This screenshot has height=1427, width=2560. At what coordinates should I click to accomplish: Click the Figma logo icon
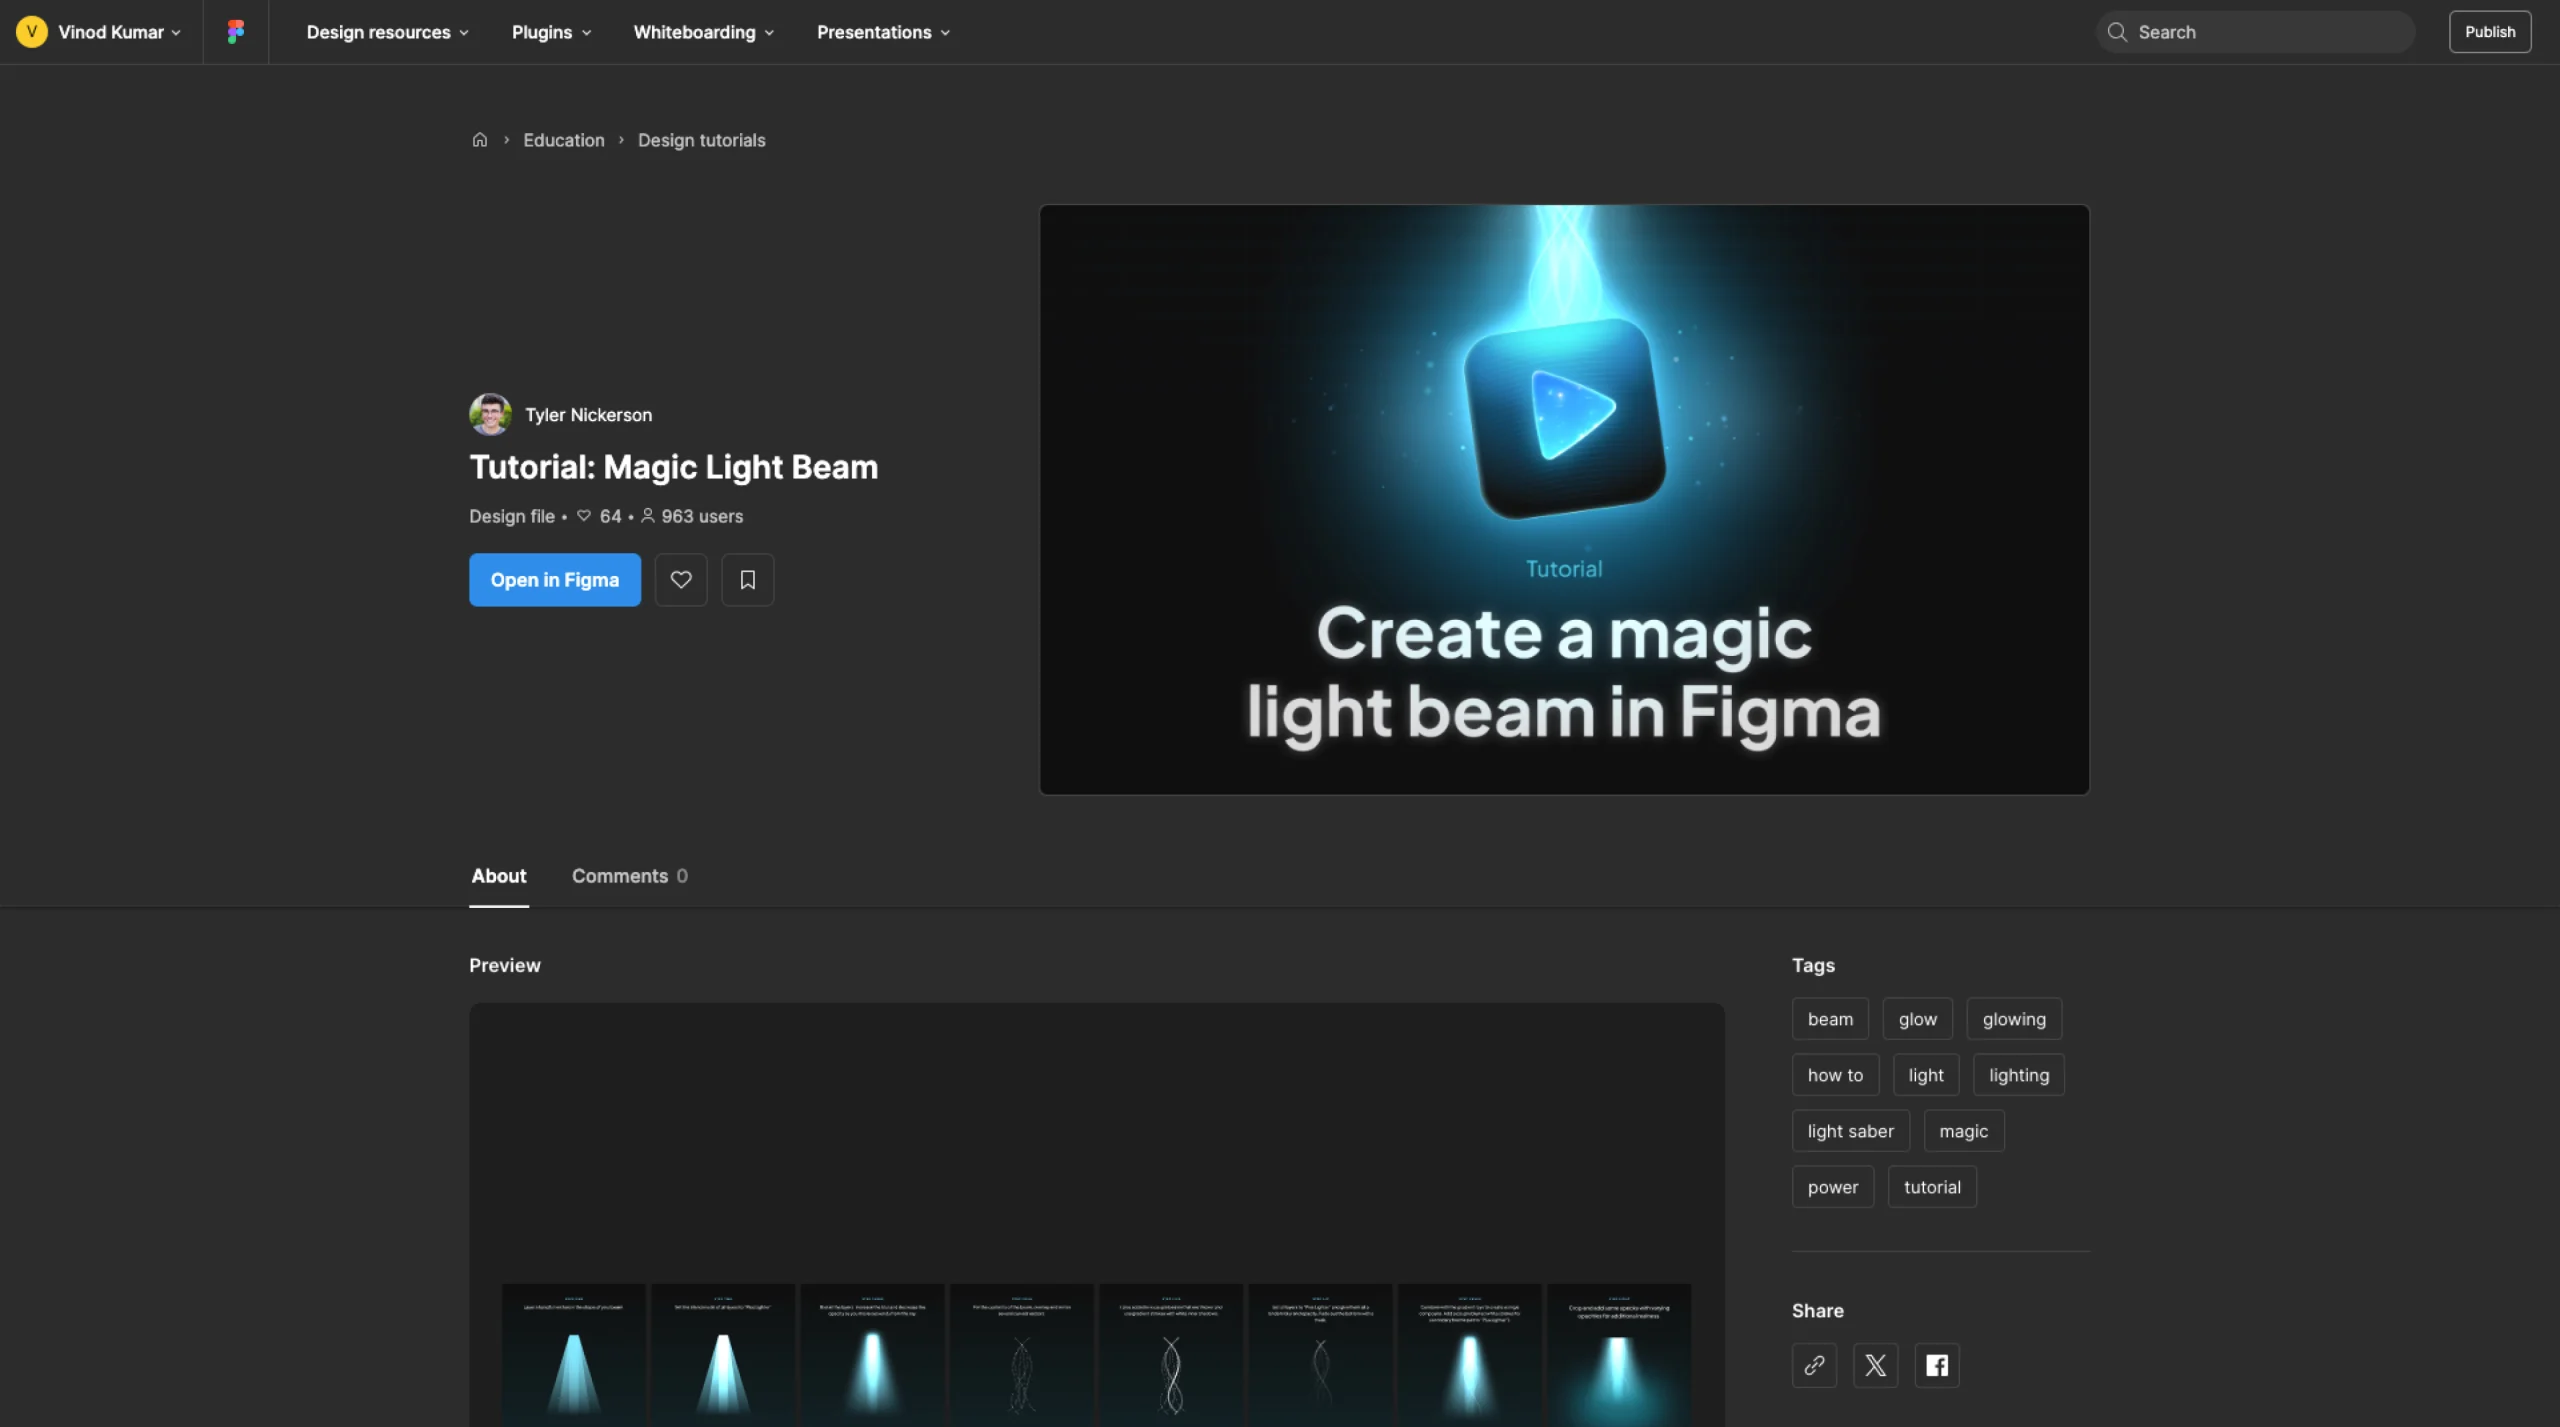point(235,32)
